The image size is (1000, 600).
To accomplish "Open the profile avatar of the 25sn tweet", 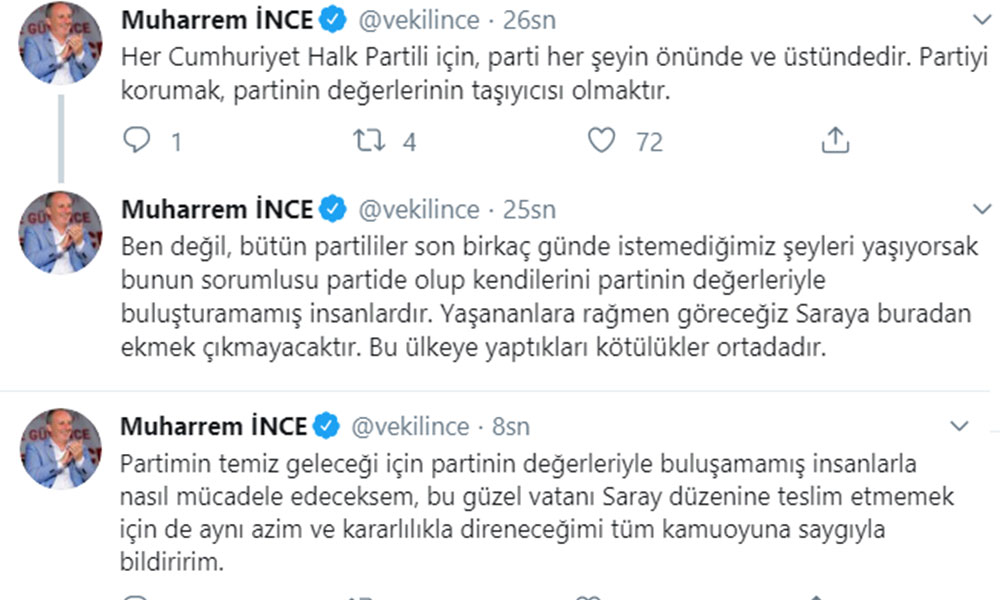I will point(61,233).
